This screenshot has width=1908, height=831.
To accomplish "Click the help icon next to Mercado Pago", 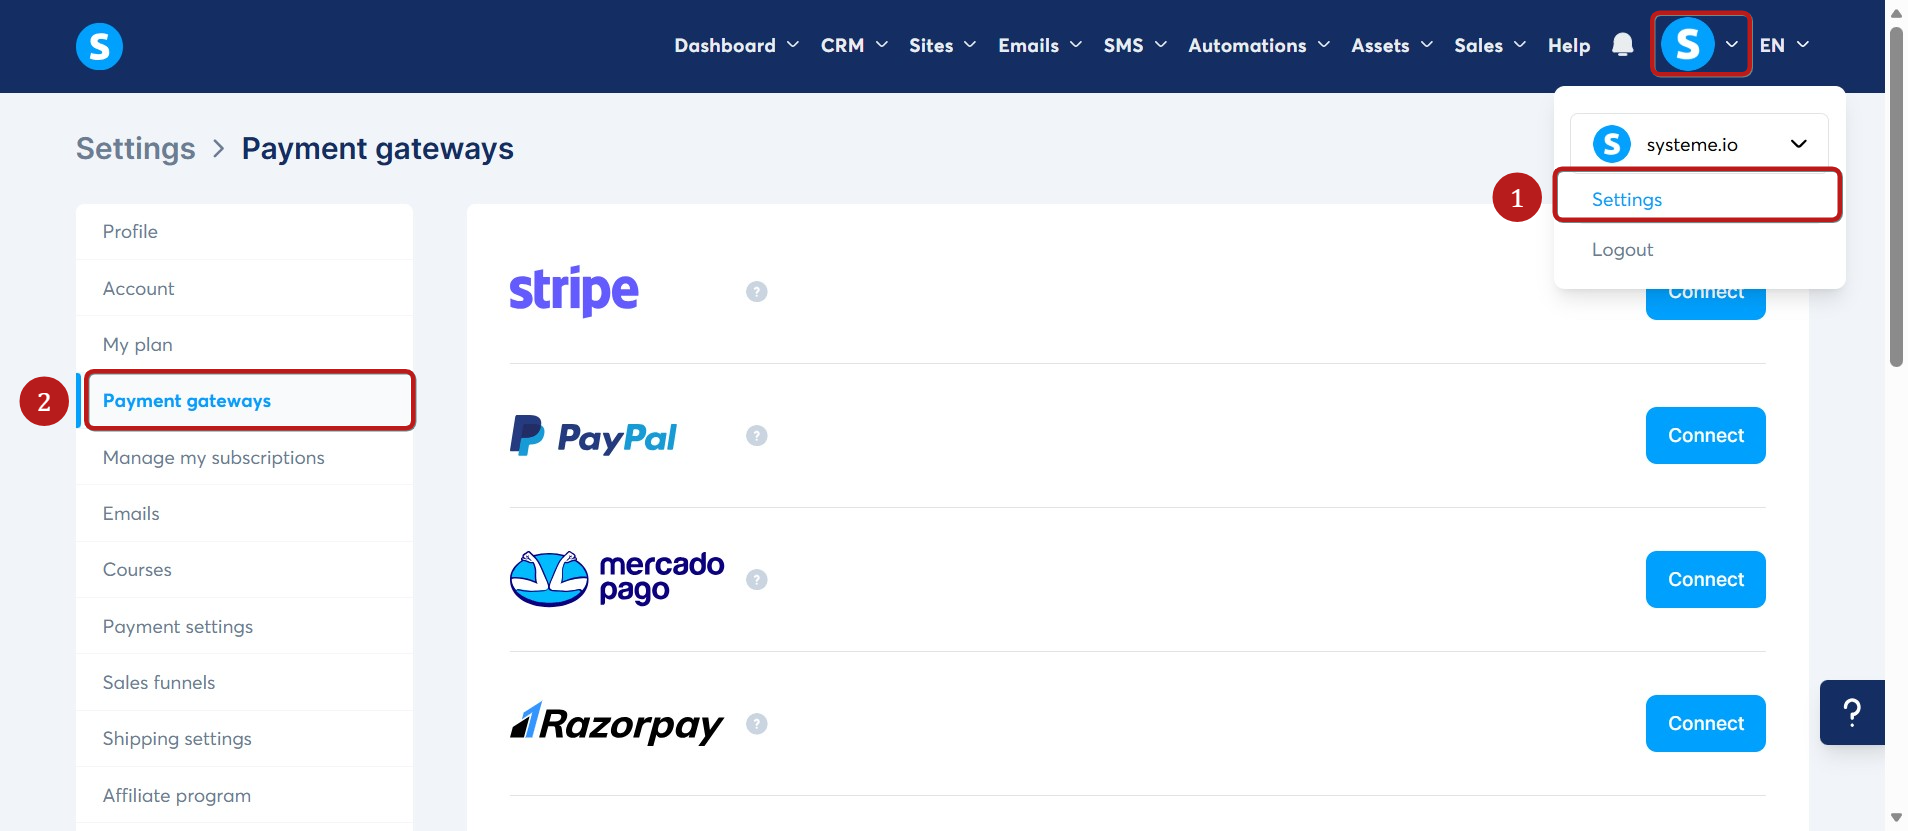I will coord(757,579).
